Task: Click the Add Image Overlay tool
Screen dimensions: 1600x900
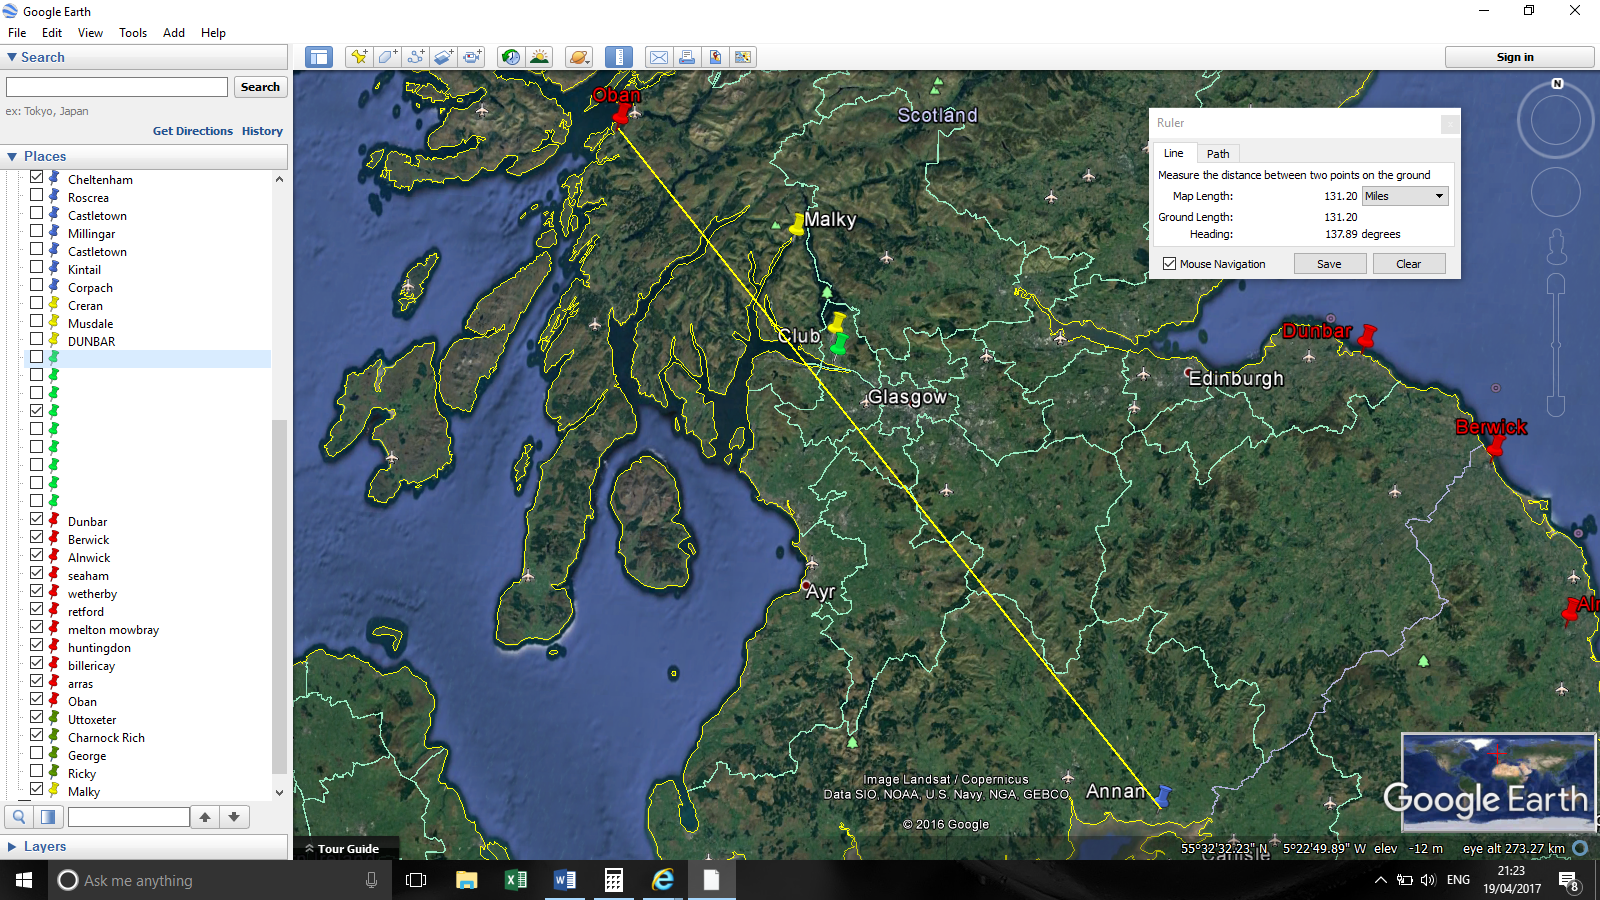Action: pos(443,57)
